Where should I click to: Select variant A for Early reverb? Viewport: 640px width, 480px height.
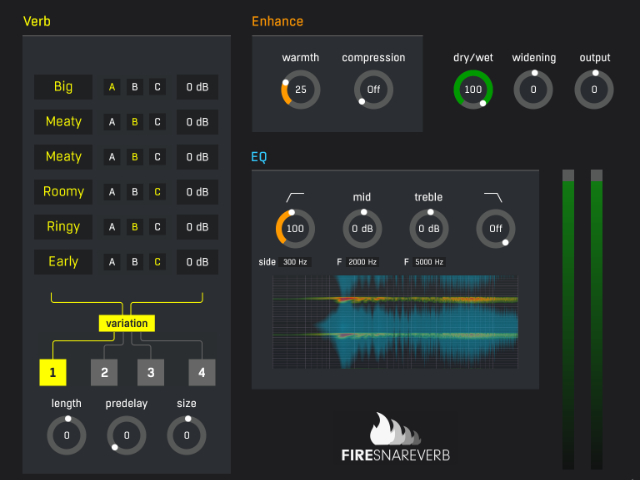click(112, 262)
